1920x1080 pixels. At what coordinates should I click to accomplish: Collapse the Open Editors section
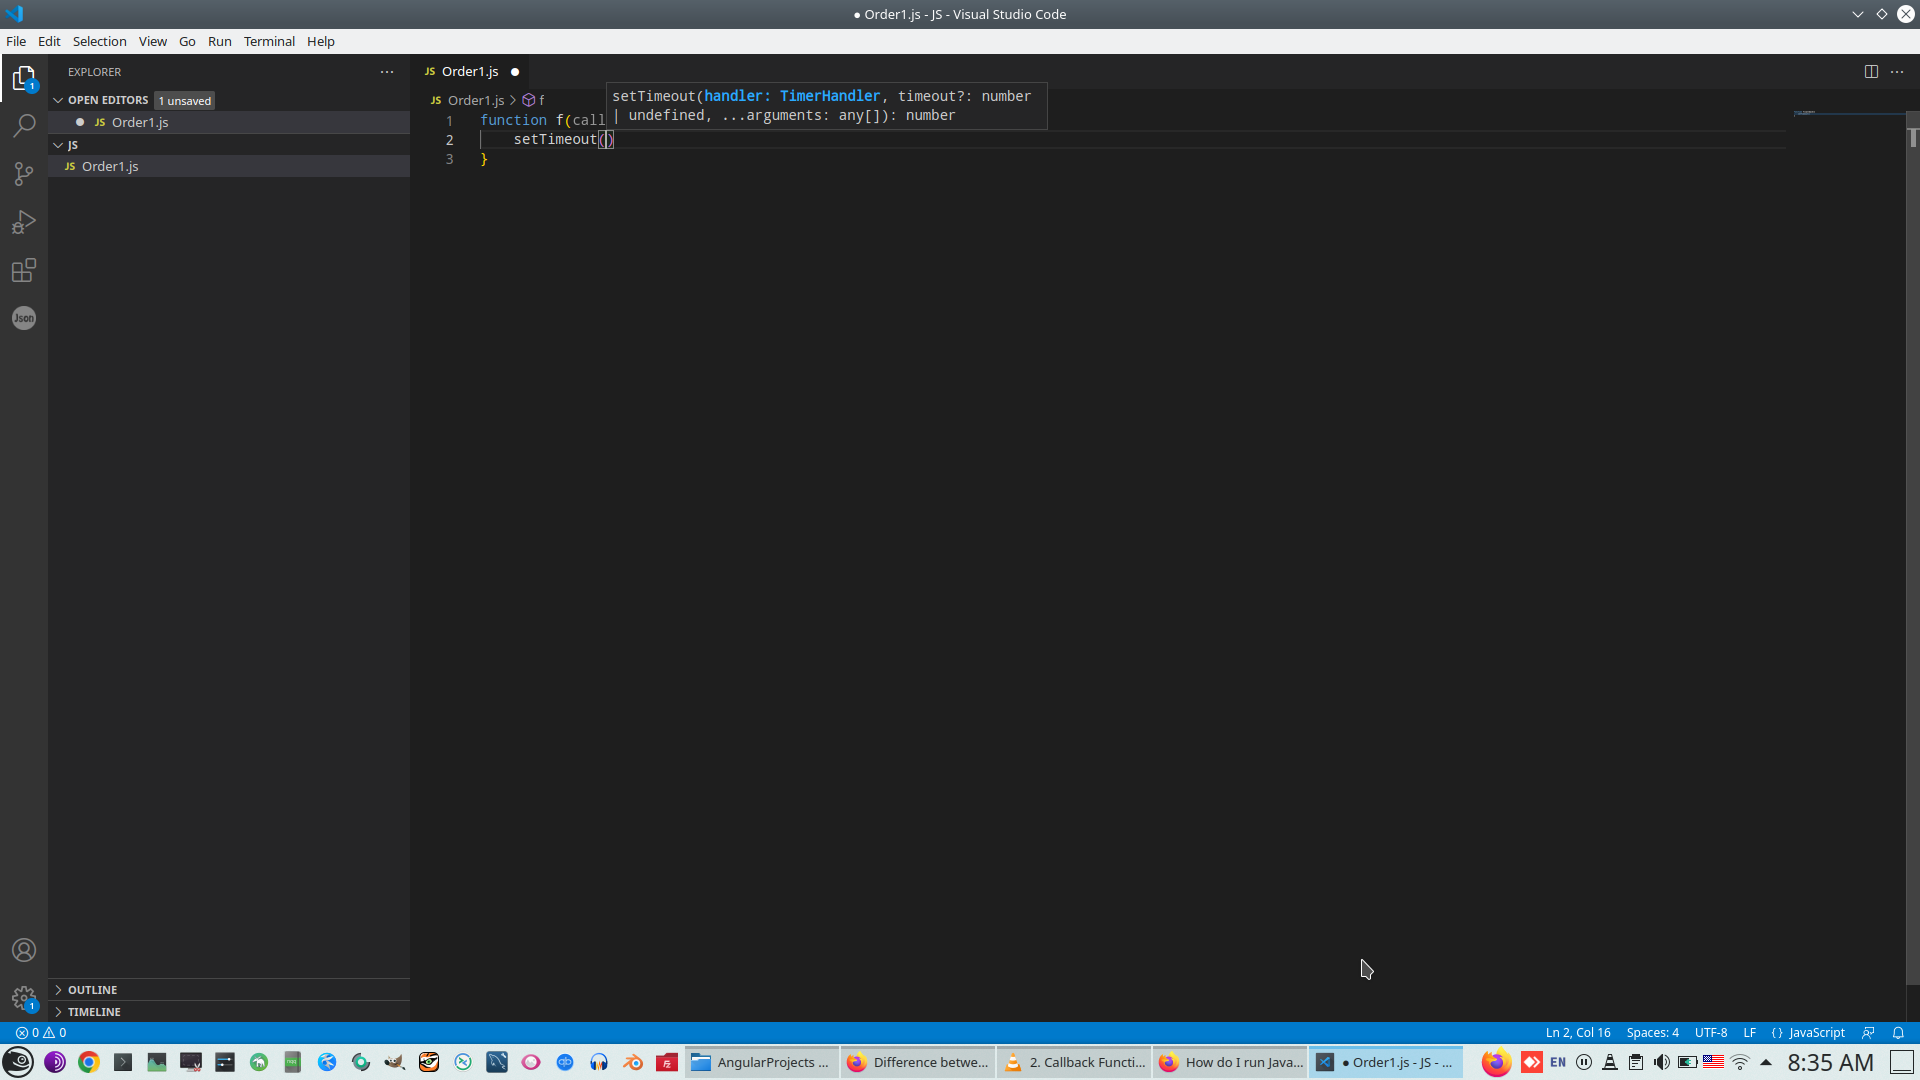pos(107,100)
